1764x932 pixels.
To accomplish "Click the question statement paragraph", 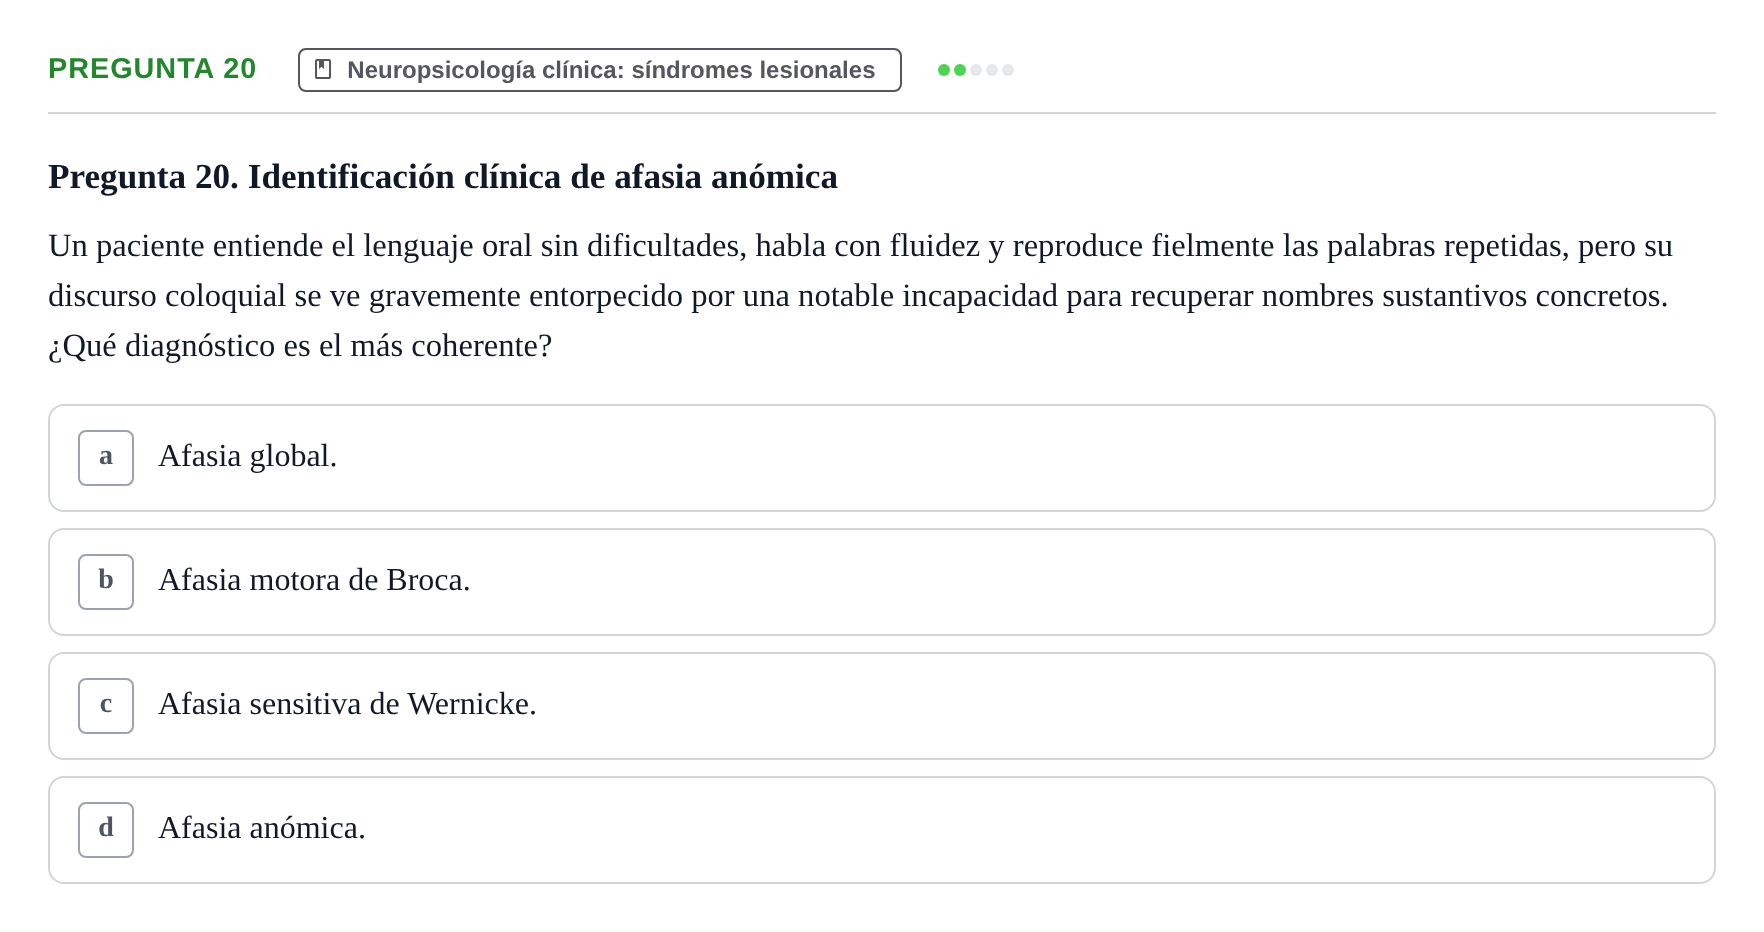I will pyautogui.click(x=860, y=296).
